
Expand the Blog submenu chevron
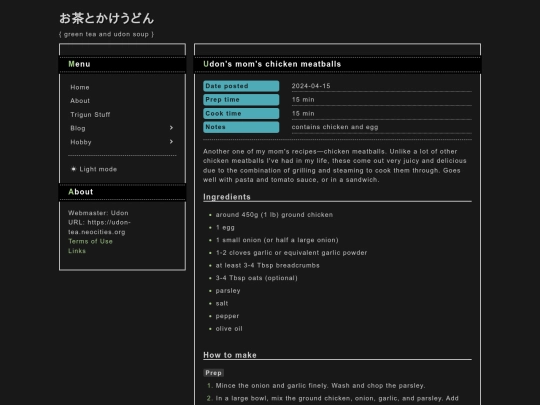coord(171,128)
